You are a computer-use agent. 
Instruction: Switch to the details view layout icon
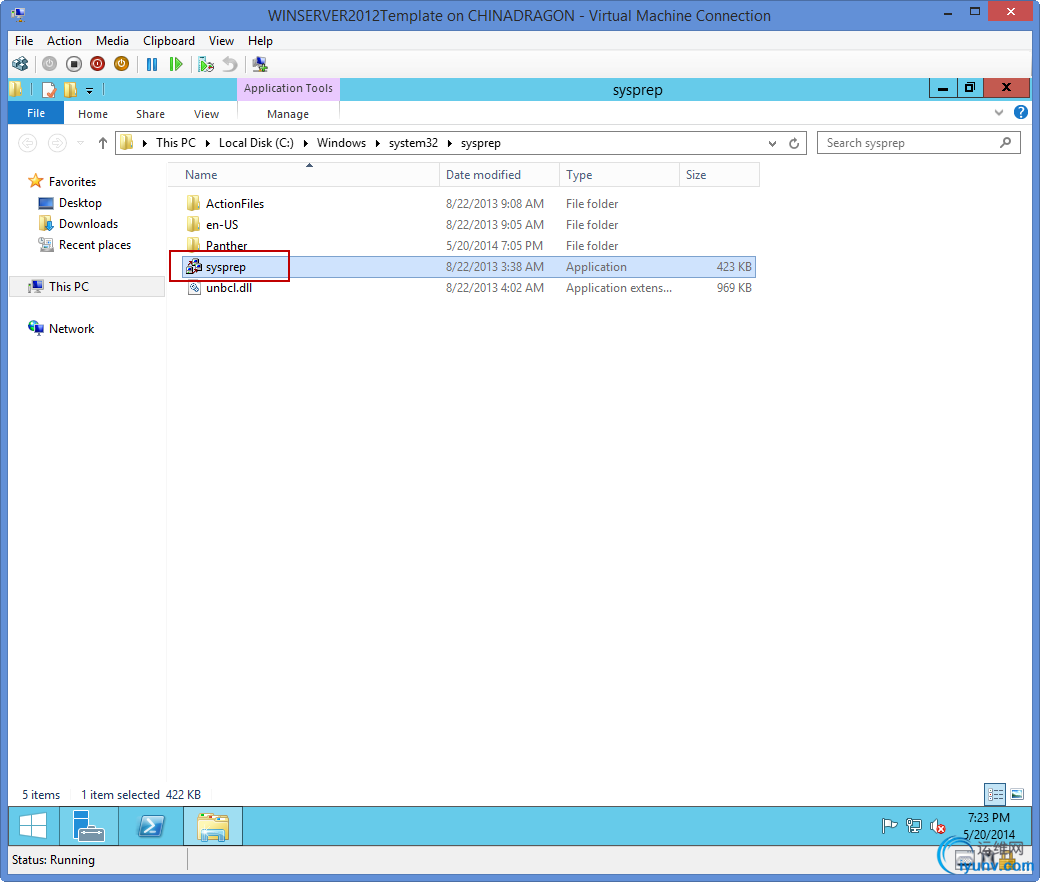coord(995,794)
